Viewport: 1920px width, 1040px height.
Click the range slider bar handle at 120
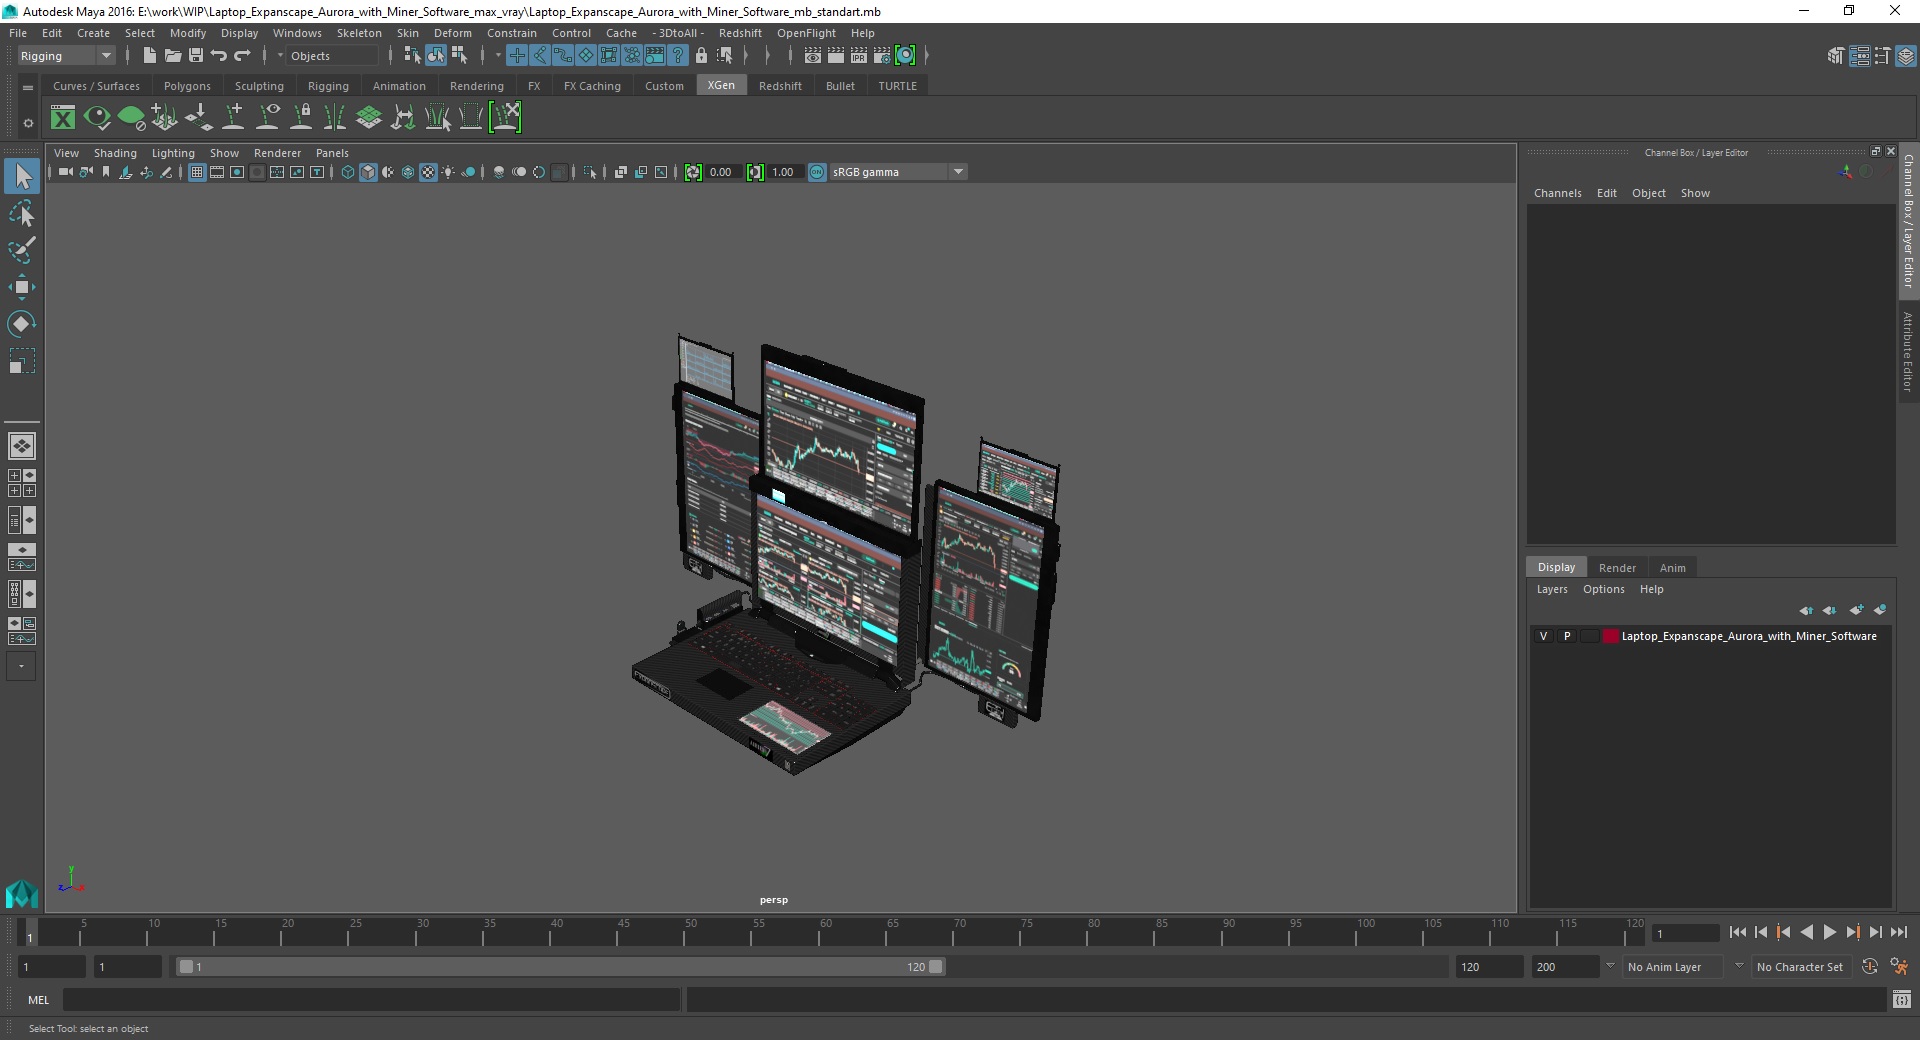936,967
